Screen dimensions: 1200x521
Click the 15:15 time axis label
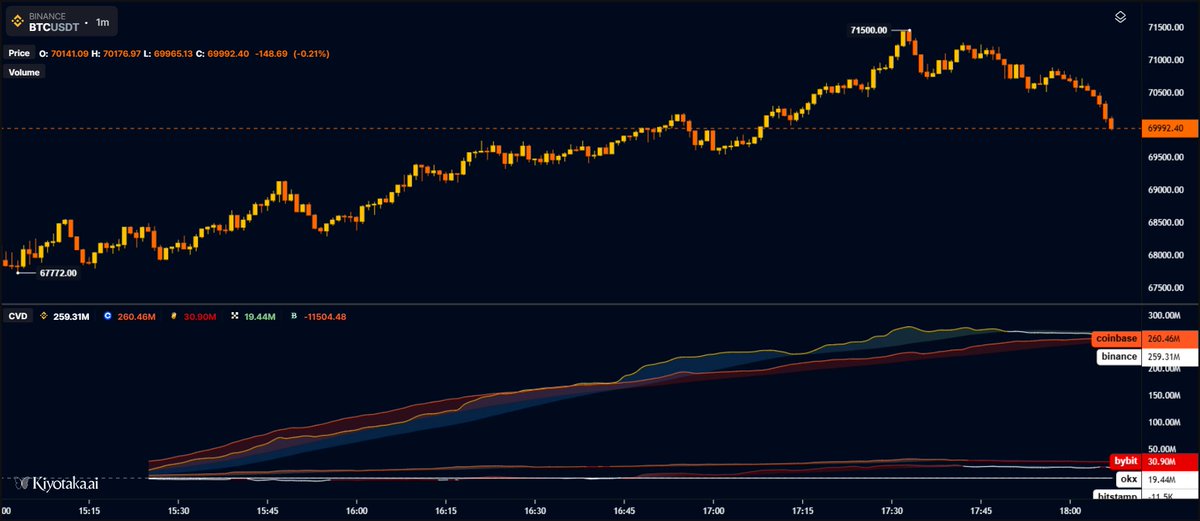click(x=88, y=509)
